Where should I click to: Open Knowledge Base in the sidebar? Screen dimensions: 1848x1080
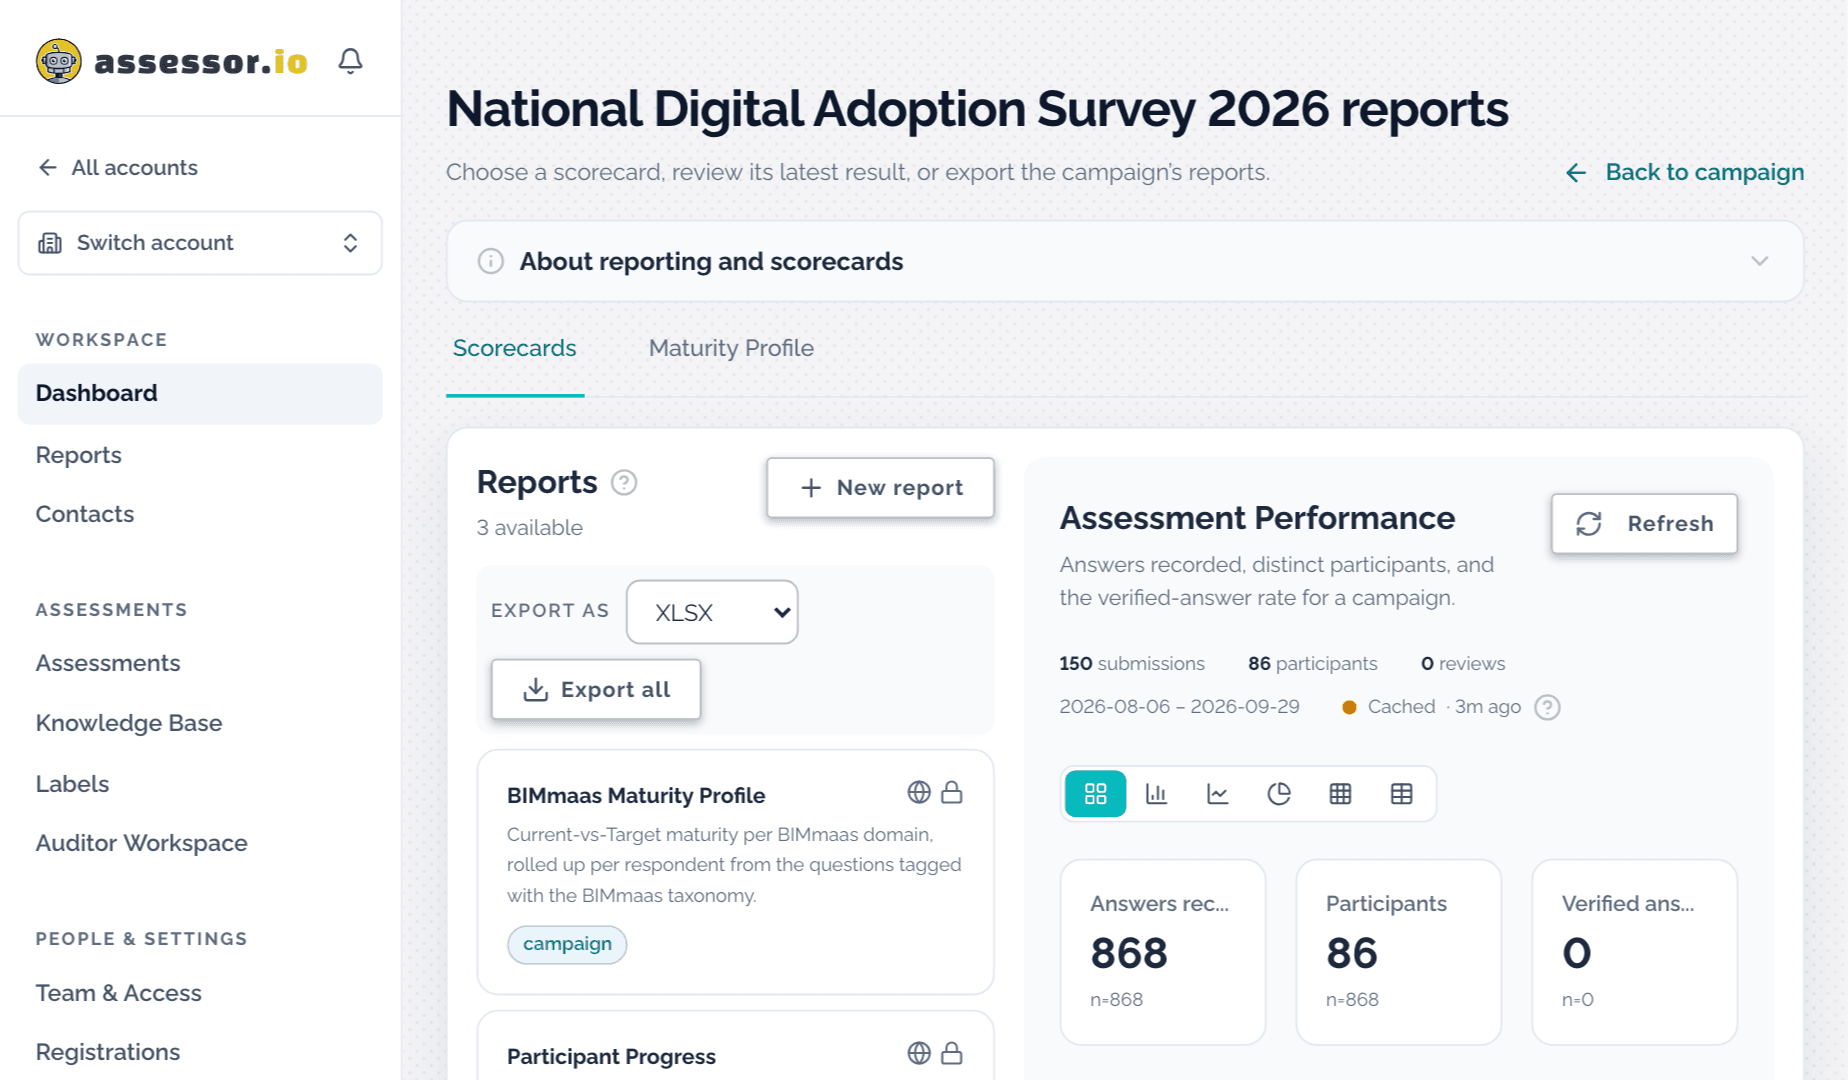tap(129, 723)
